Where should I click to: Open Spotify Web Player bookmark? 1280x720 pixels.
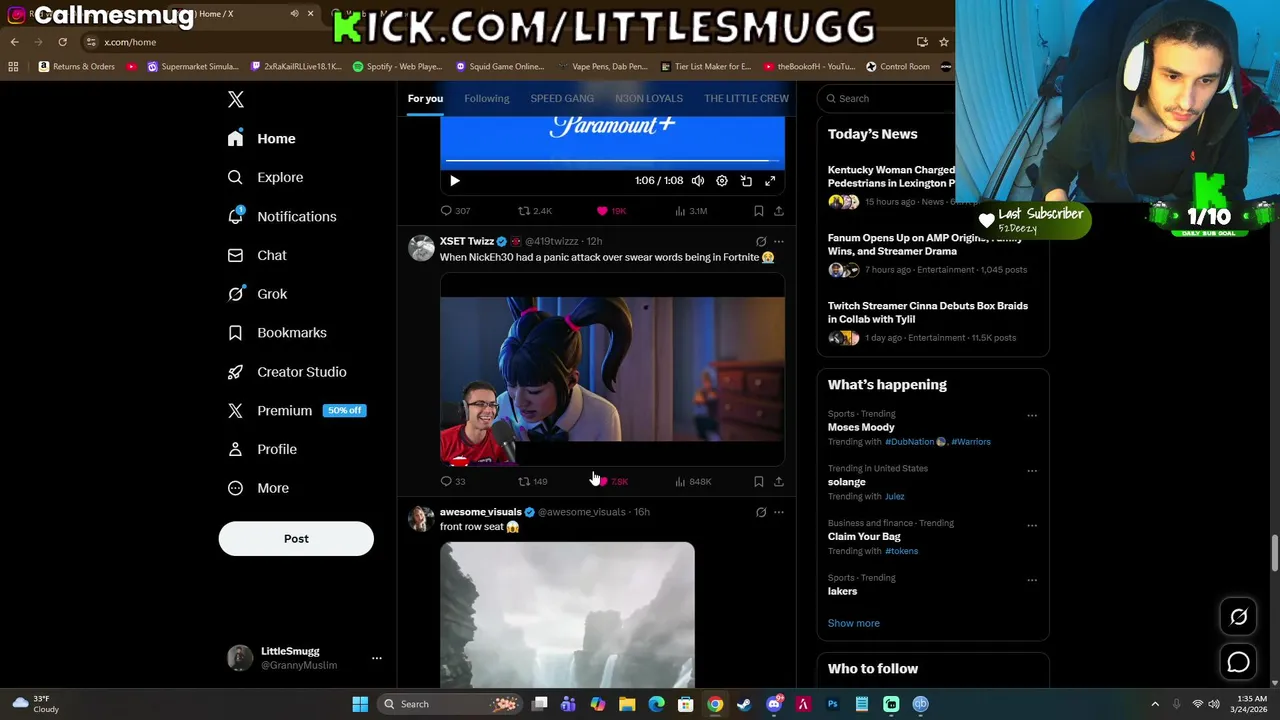pos(398,67)
